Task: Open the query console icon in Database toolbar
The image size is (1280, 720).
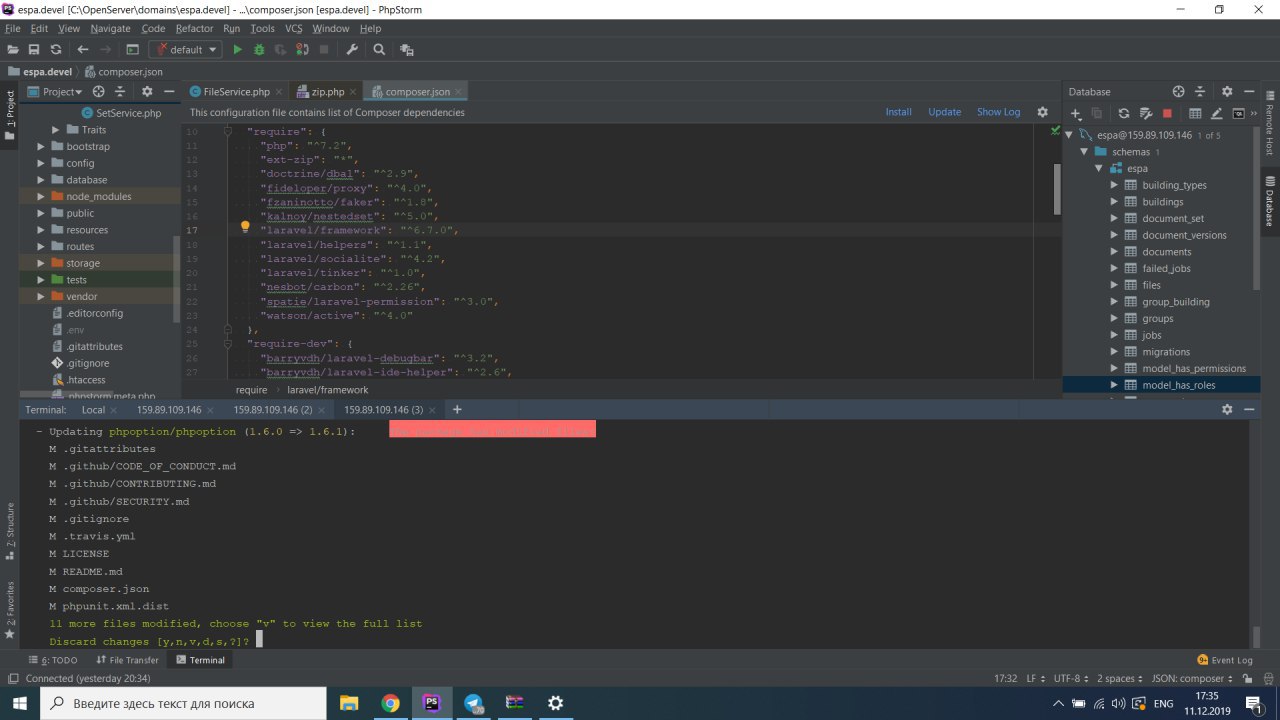Action: [1238, 114]
